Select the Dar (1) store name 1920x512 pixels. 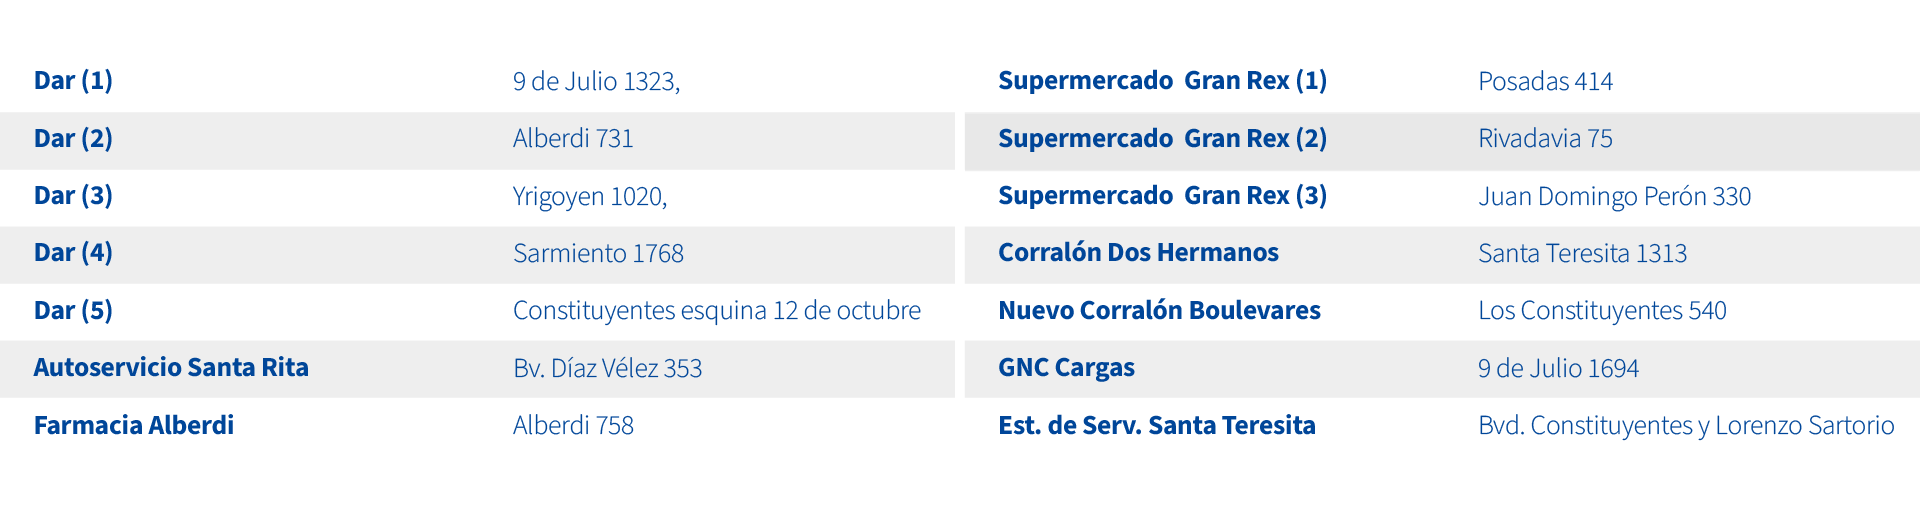pos(73,81)
